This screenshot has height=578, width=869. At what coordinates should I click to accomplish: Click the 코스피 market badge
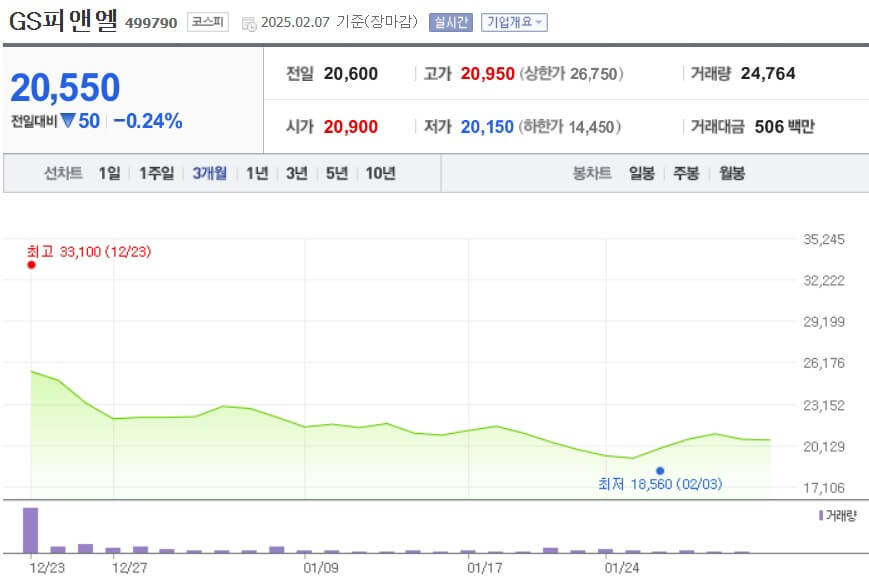(208, 22)
